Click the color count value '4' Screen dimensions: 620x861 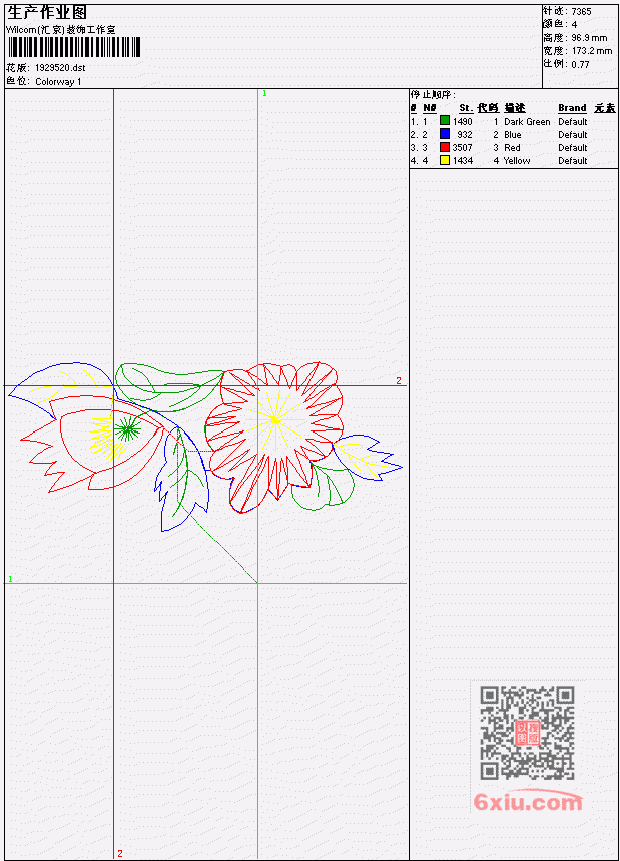coord(574,25)
